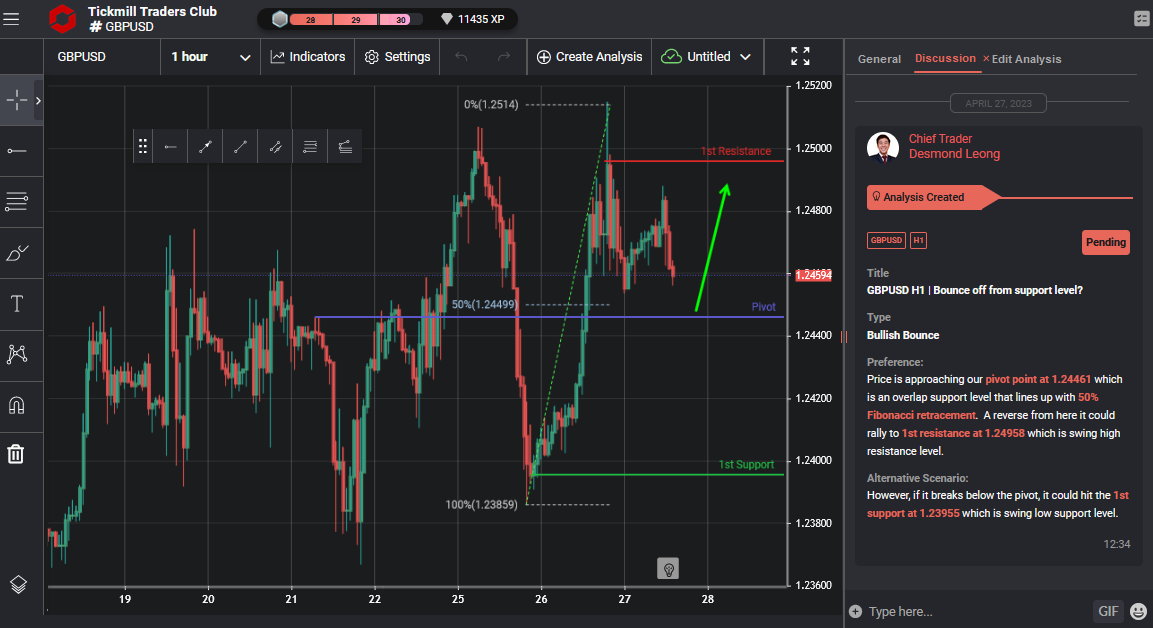Click the GBPUSD tag badge
Image resolution: width=1153 pixels, height=628 pixels.
coord(886,240)
